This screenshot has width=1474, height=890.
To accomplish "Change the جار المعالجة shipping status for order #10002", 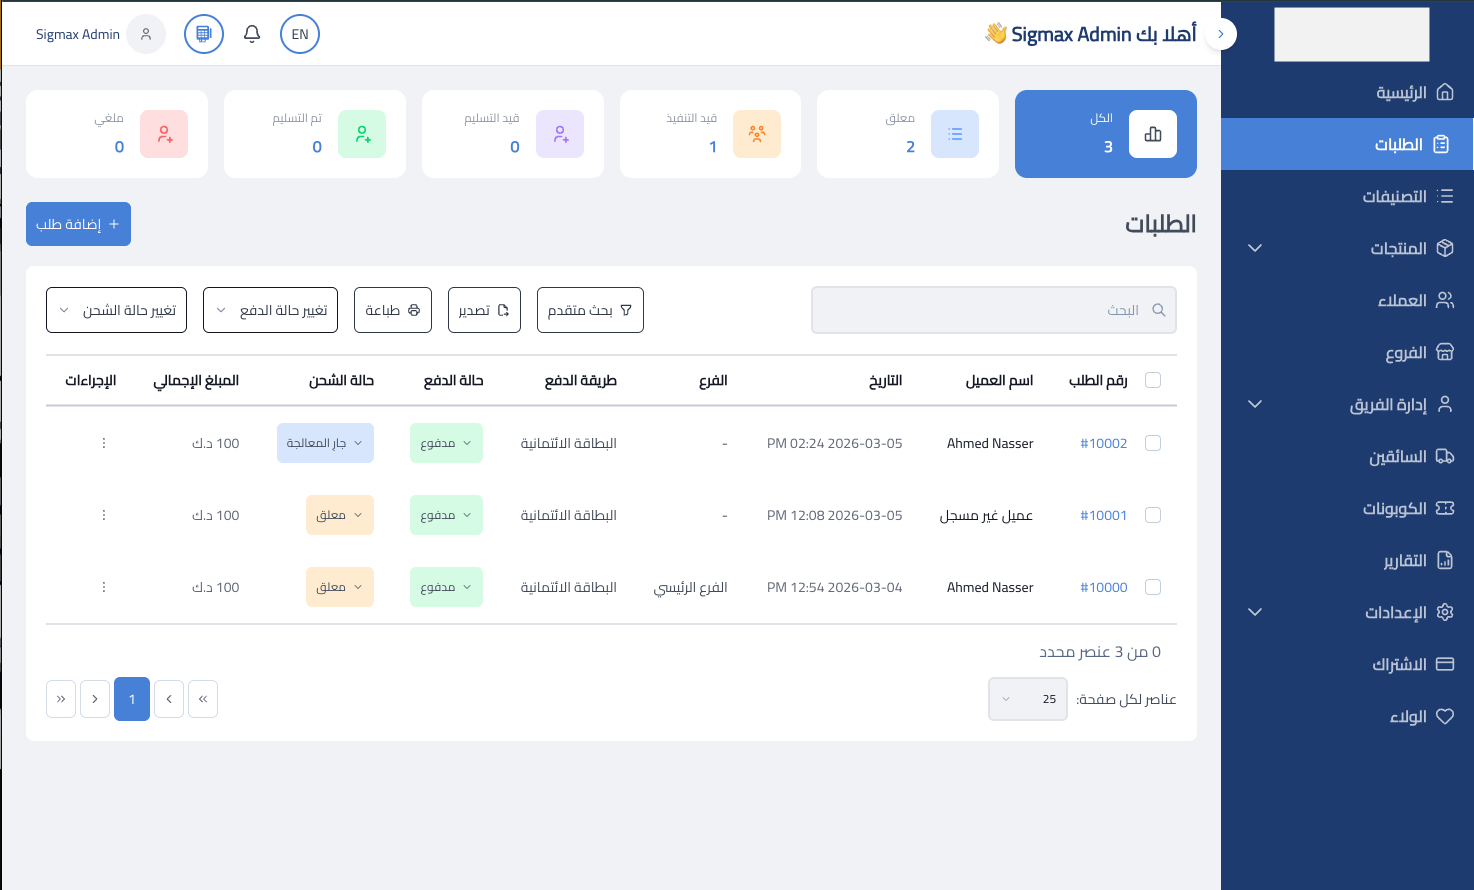I will click(x=325, y=443).
